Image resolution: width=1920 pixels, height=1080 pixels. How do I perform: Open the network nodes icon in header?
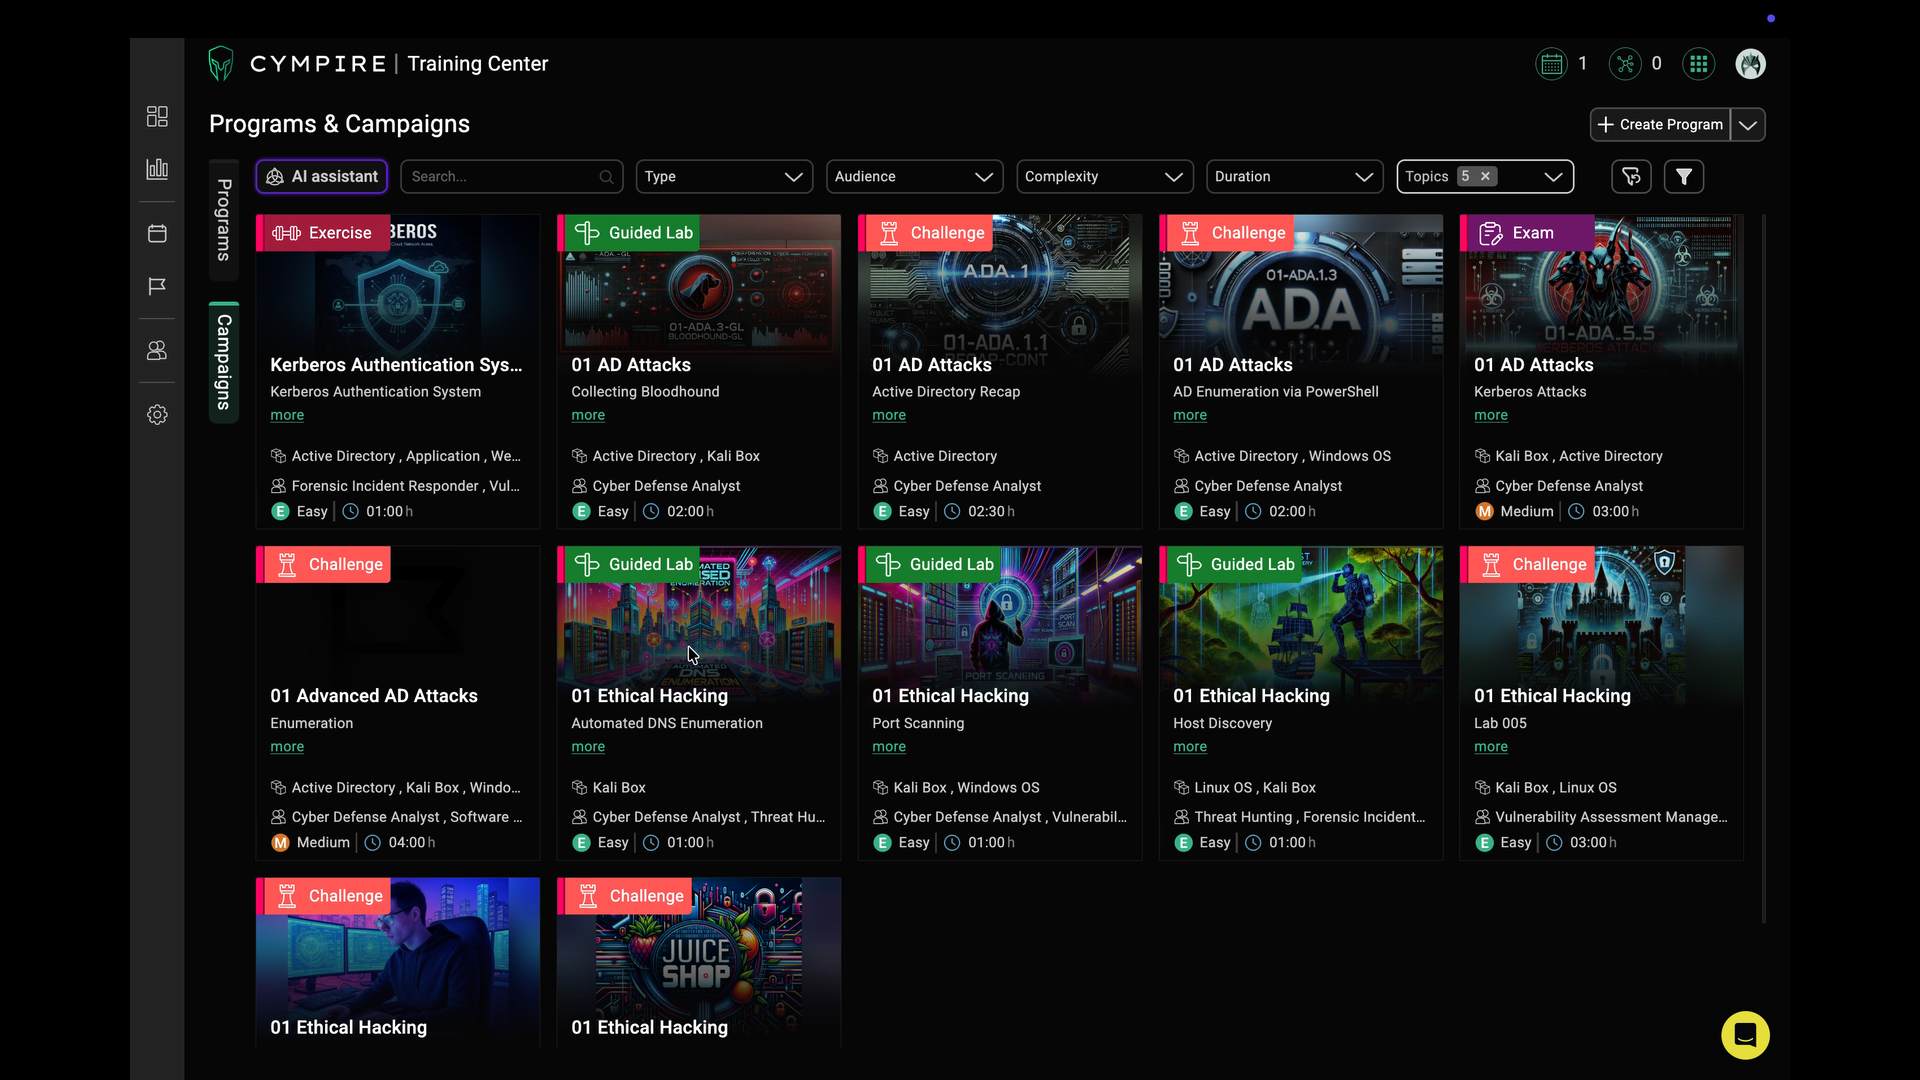coord(1625,64)
